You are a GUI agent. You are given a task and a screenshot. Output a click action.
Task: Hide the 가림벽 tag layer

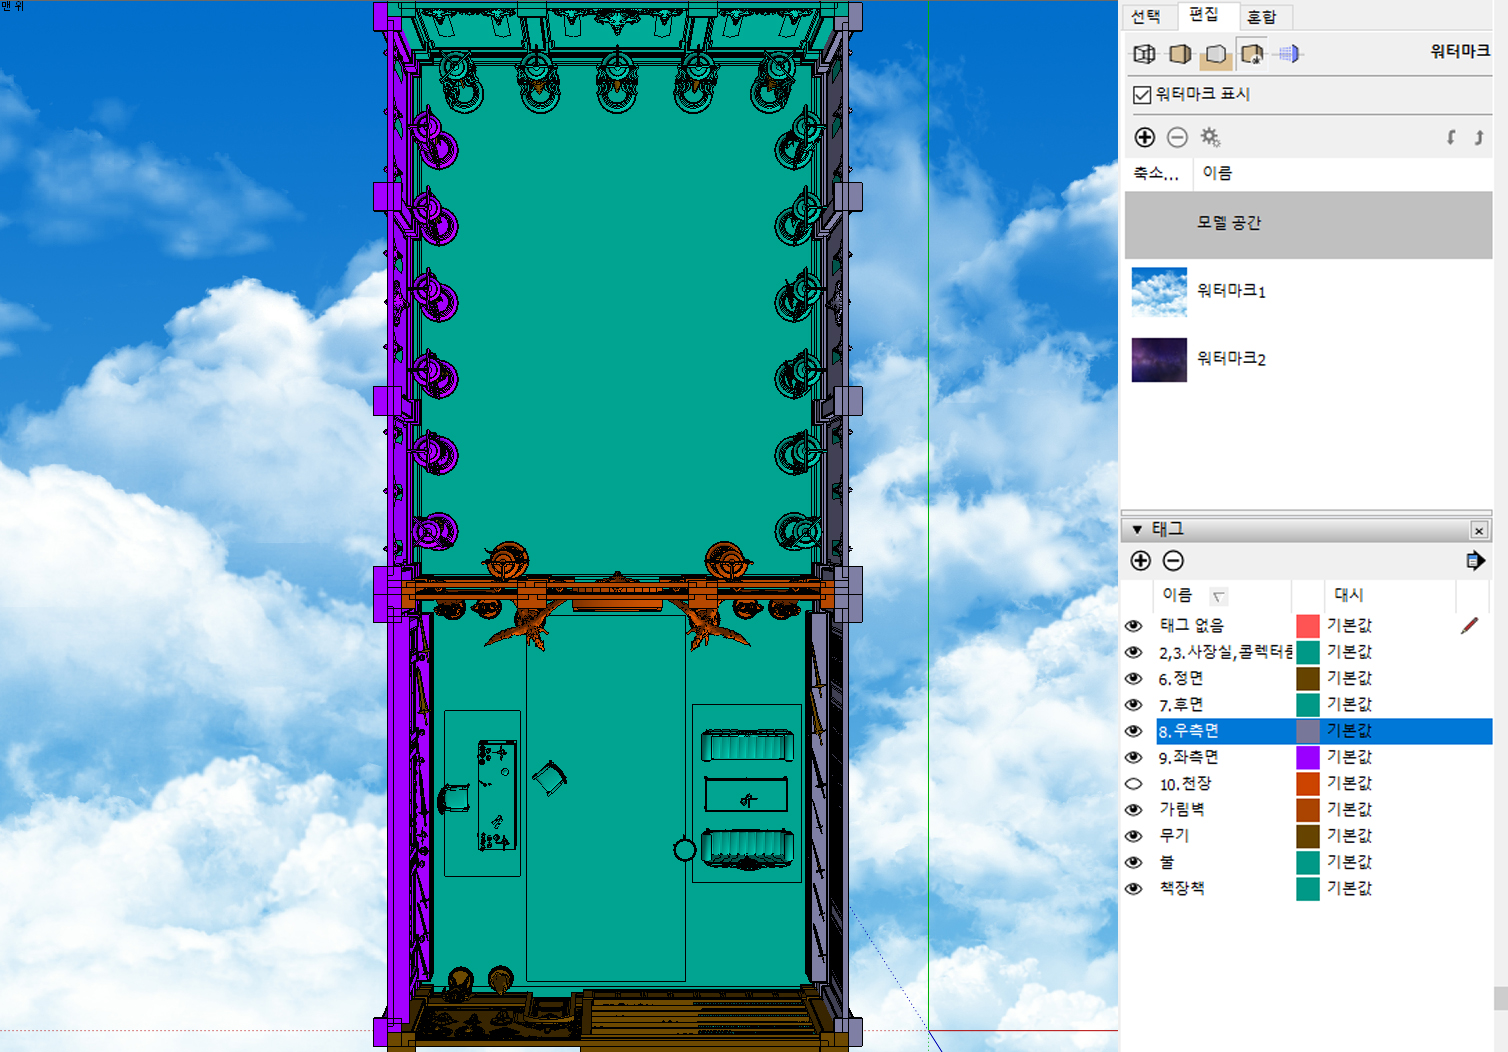tap(1133, 810)
